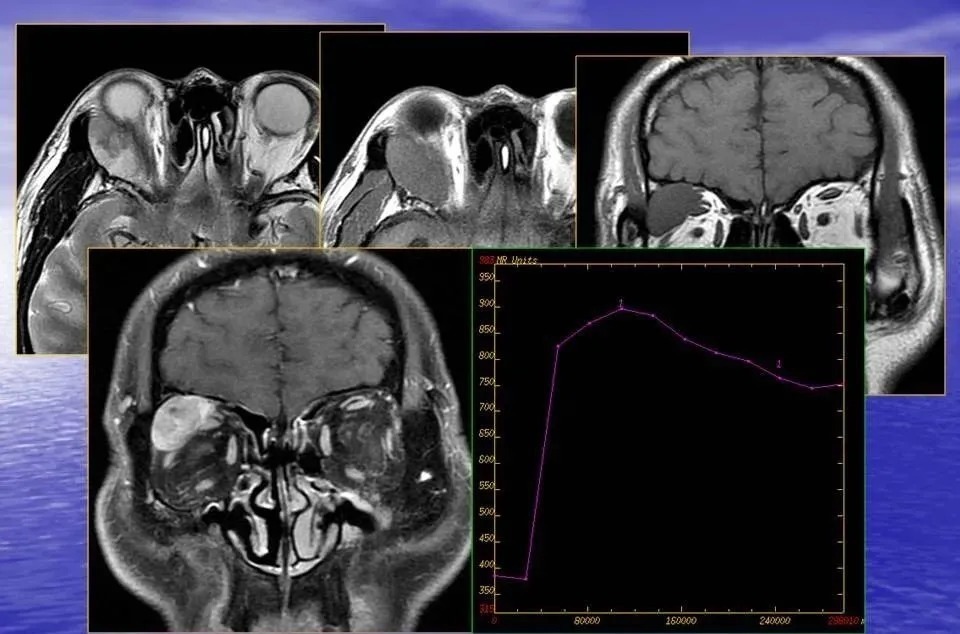960x634 pixels.
Task: Click the curve's starting point near 385
Action: [x=497, y=575]
